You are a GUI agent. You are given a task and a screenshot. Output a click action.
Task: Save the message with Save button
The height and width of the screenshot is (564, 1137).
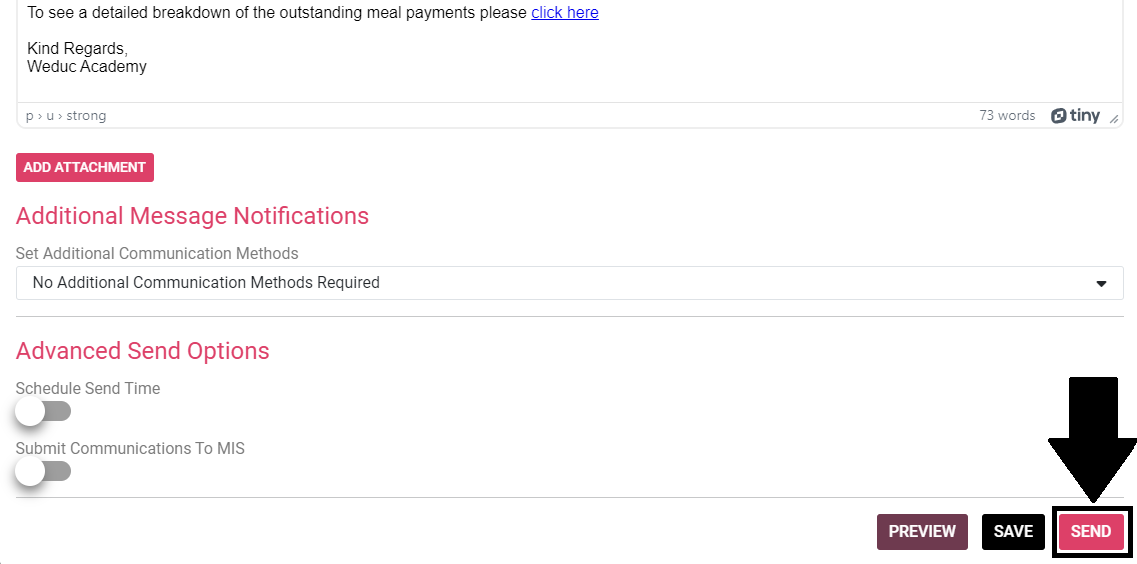pos(1013,532)
